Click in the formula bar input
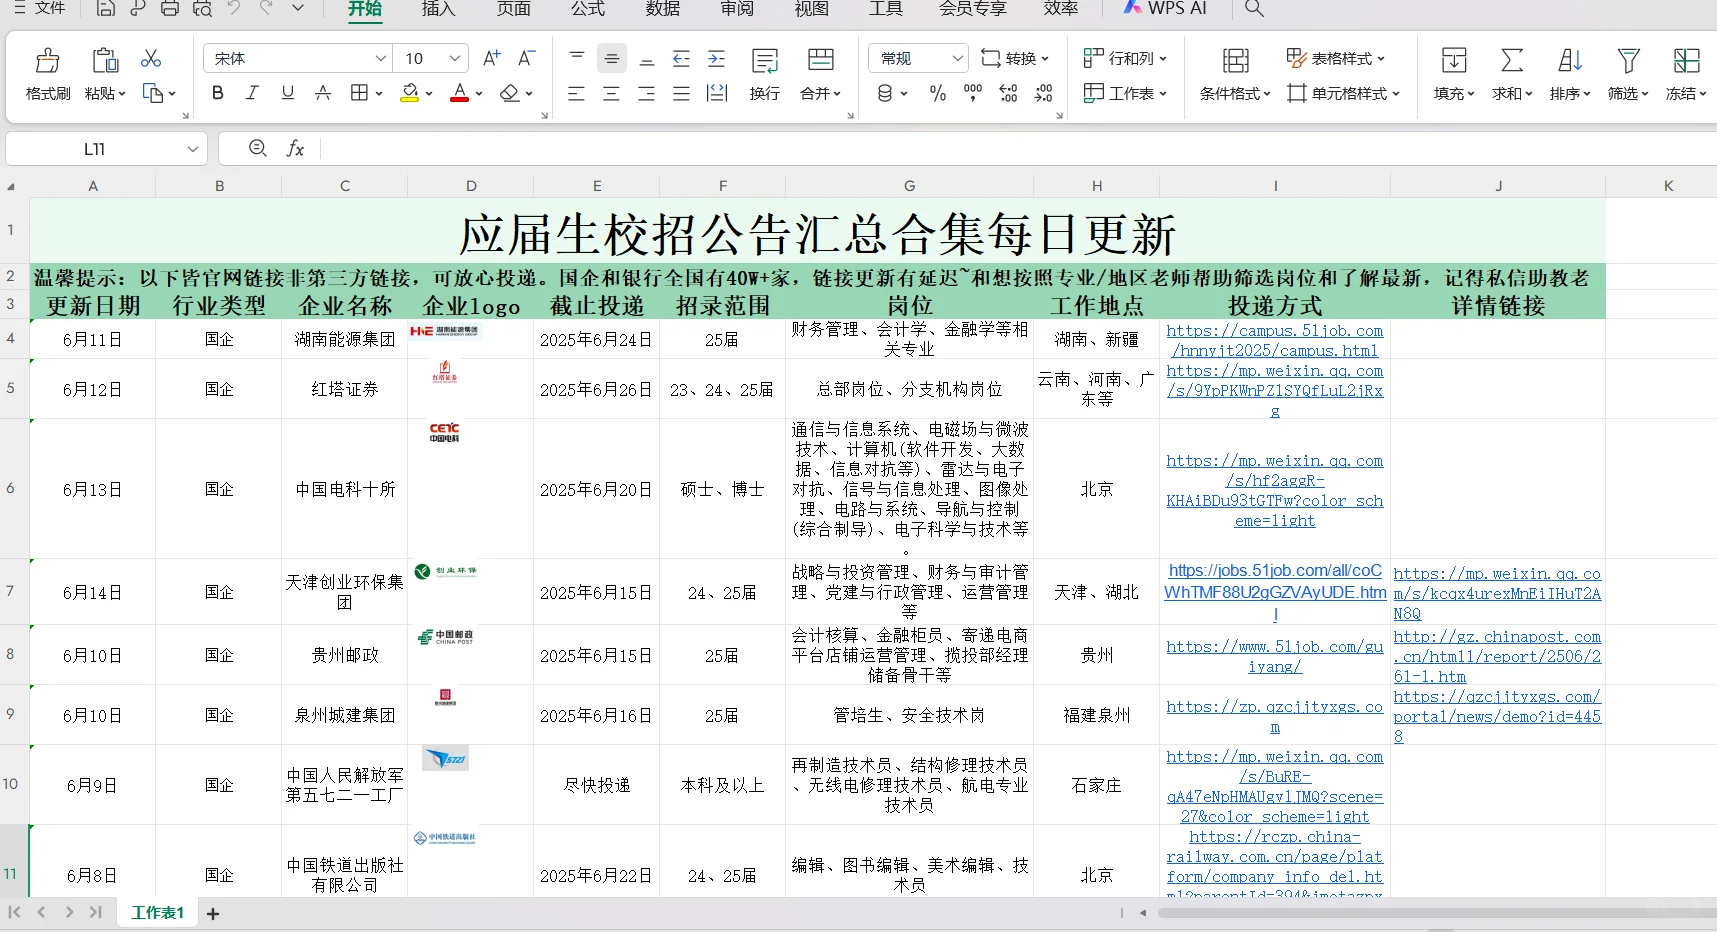1717x932 pixels. point(1018,149)
